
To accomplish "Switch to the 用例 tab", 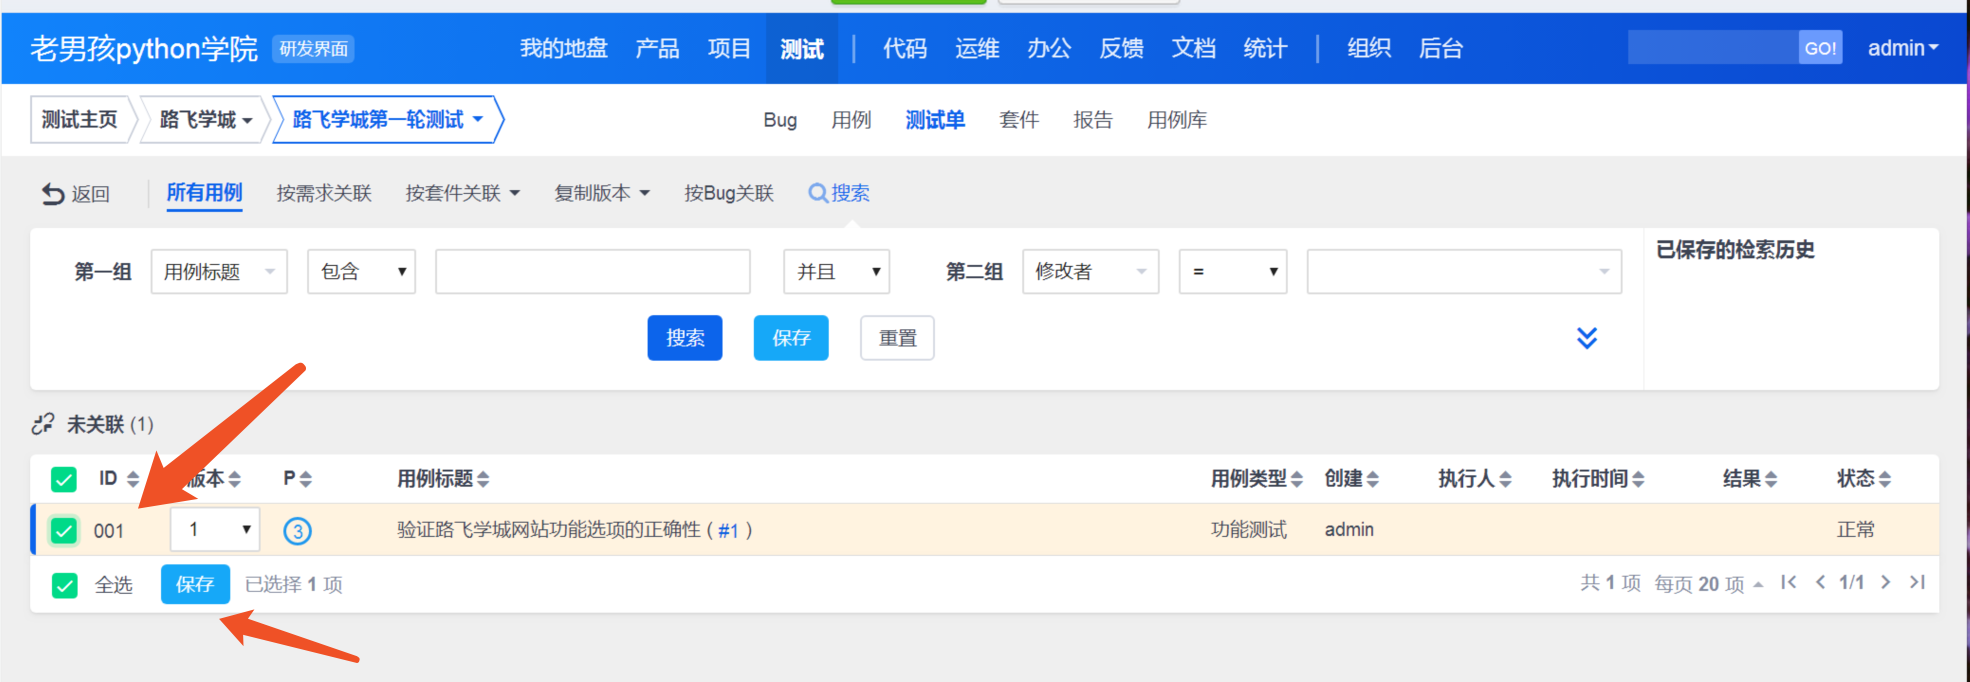I will 851,120.
